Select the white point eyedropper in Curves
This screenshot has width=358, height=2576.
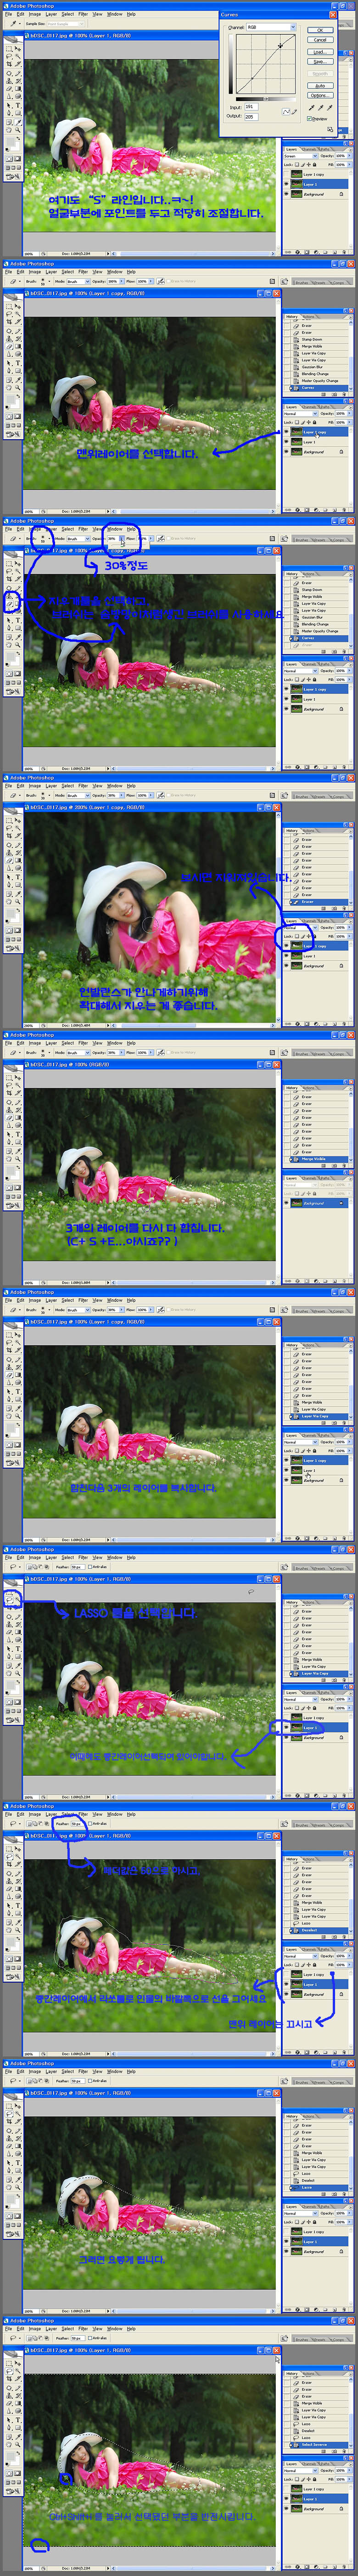tap(331, 108)
